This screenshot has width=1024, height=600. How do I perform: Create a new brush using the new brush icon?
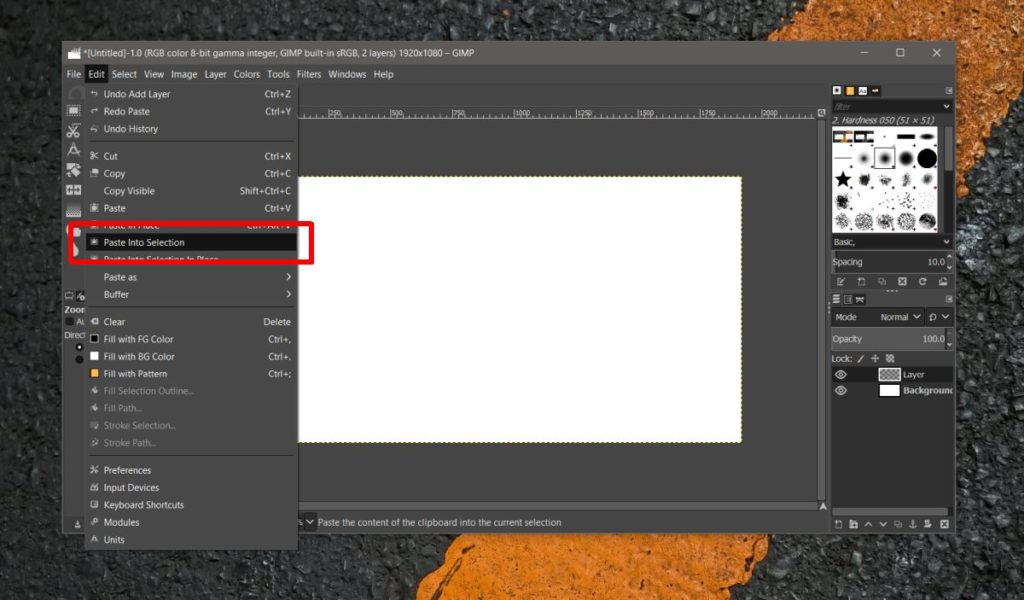point(861,282)
